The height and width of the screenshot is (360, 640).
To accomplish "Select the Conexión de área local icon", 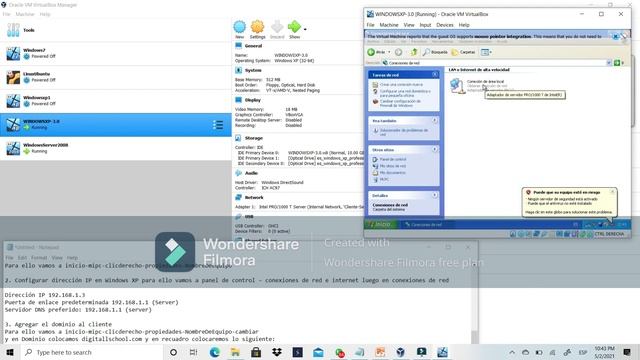I will [457, 86].
